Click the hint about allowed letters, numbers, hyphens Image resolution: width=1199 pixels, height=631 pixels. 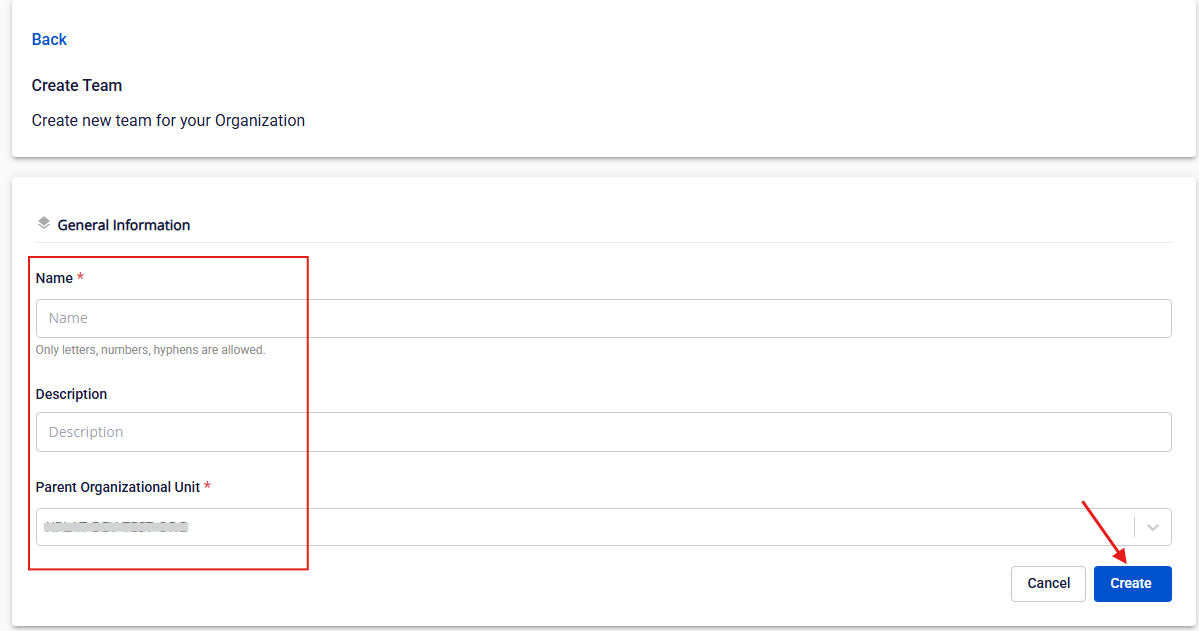[x=150, y=350]
